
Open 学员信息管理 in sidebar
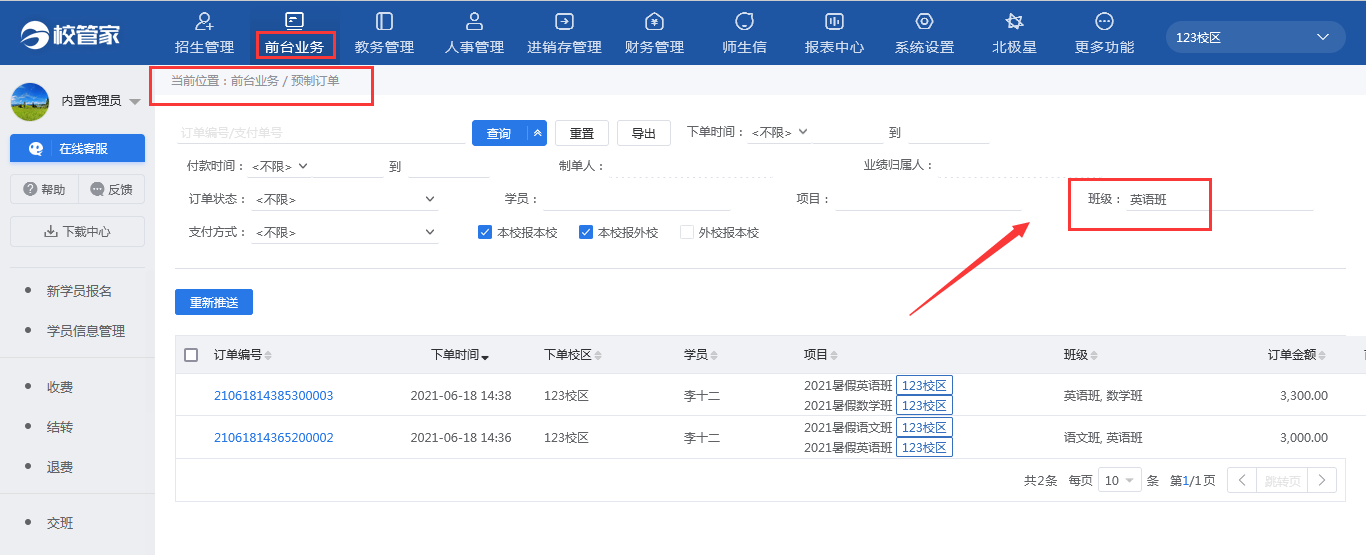pyautogui.click(x=86, y=331)
